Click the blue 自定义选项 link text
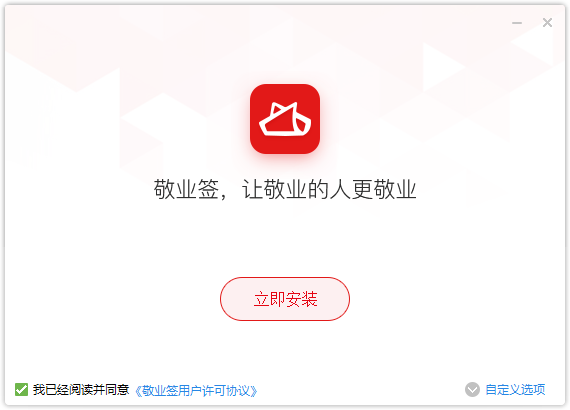The height and width of the screenshot is (410, 570). point(515,390)
